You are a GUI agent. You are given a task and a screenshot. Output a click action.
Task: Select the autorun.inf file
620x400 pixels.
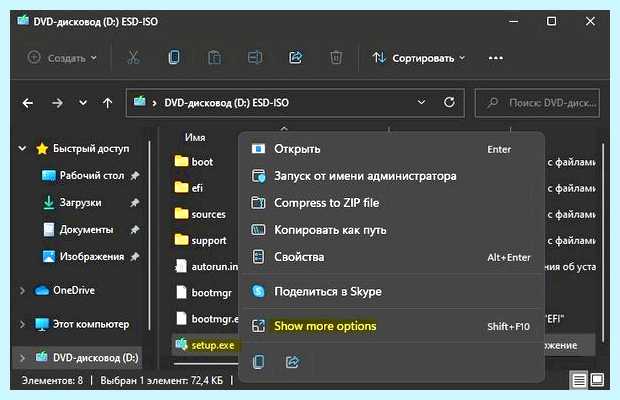[x=206, y=267]
